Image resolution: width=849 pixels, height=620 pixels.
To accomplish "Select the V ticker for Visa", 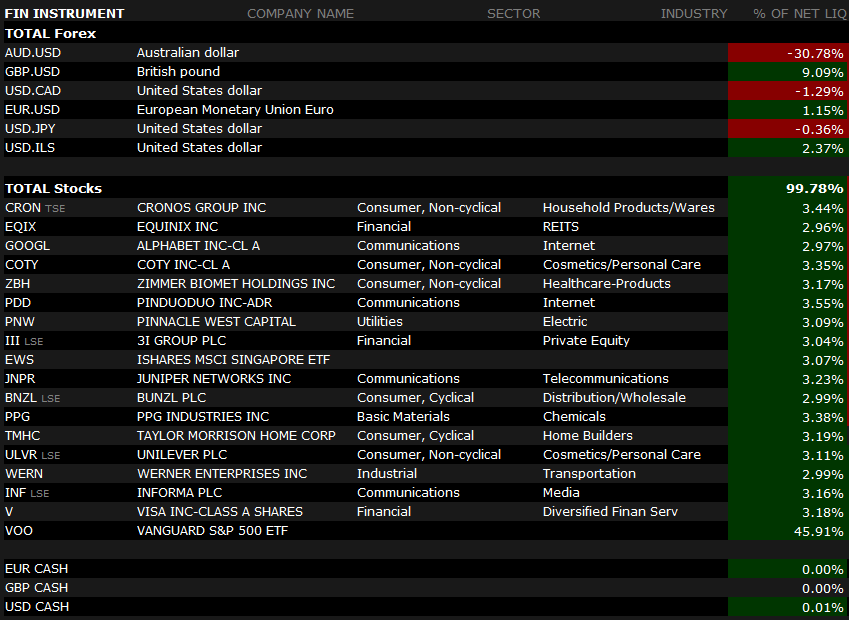I will coord(9,511).
